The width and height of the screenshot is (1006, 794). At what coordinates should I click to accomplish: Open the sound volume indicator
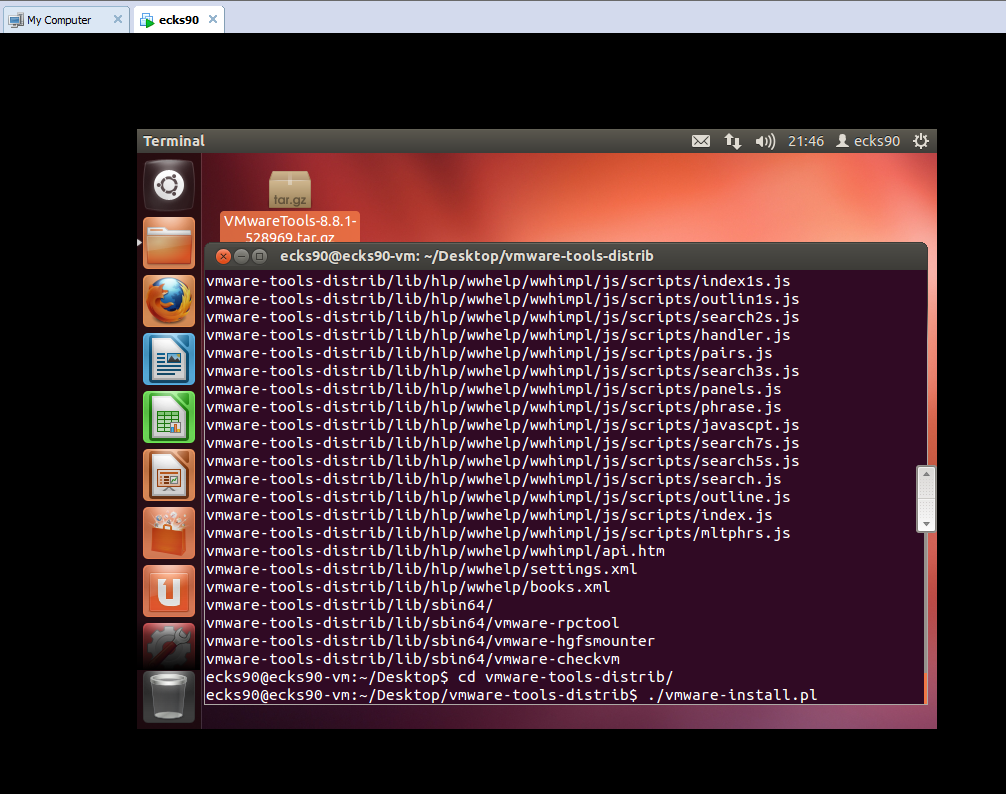765,141
